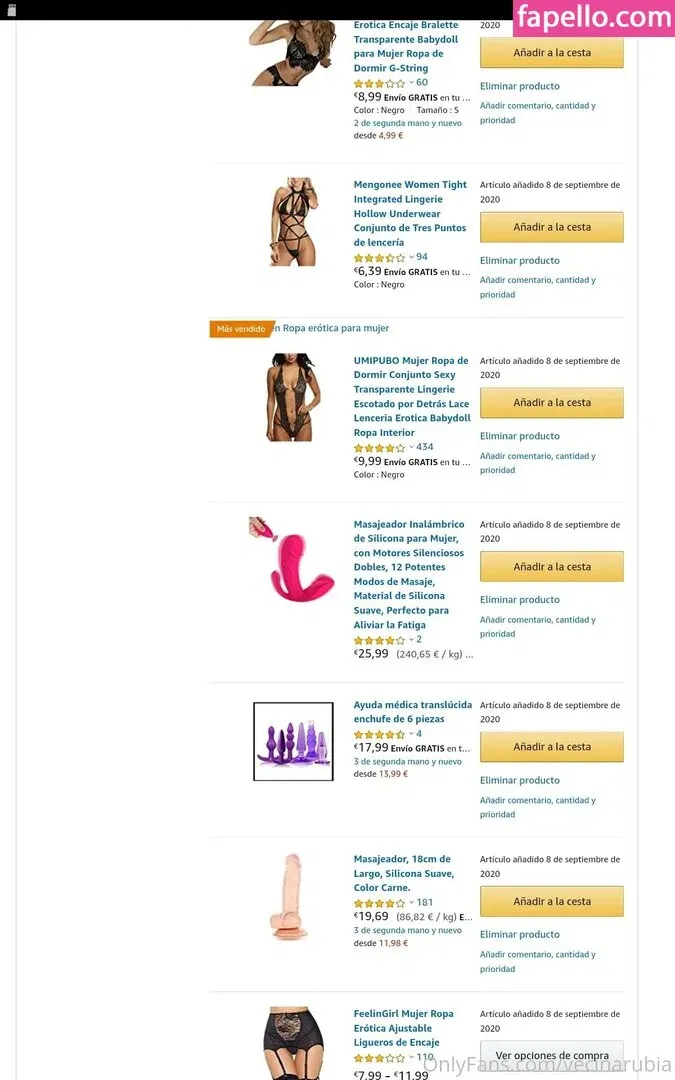Click the 'Más vendido' orange badge
Screen dimensions: 675x1080
point(241,329)
